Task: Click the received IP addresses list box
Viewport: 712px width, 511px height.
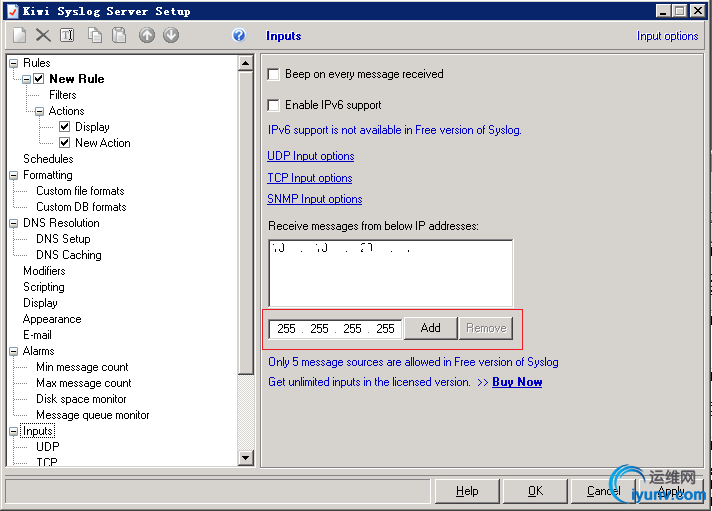Action: coord(391,273)
